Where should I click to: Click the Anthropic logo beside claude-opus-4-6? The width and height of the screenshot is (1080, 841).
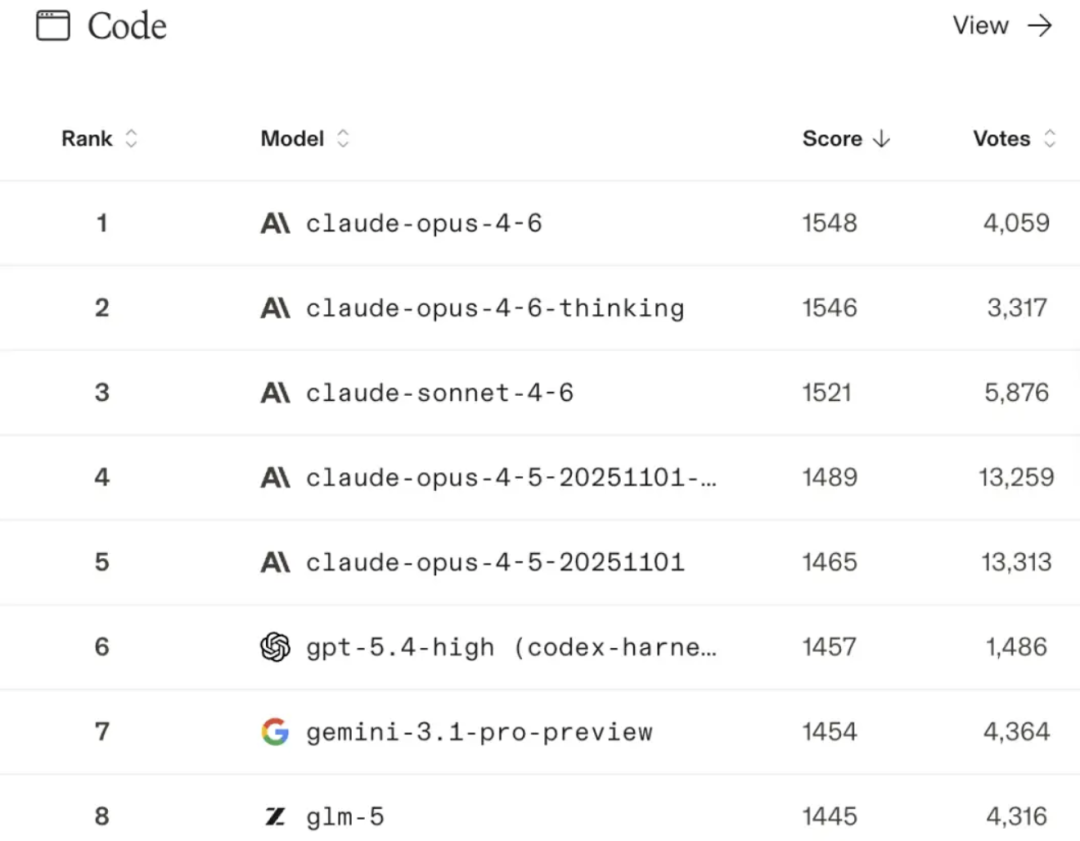tap(275, 223)
